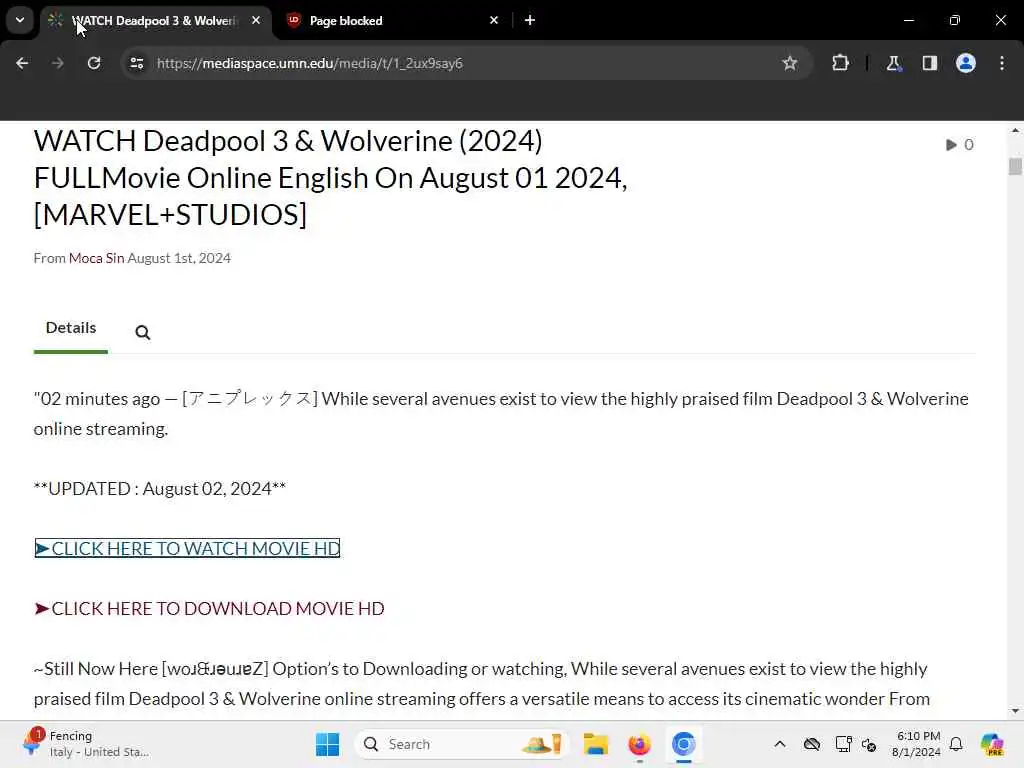Click the CLICK HERE TO WATCH MOVIE HD link
1024x768 pixels.
click(x=187, y=549)
